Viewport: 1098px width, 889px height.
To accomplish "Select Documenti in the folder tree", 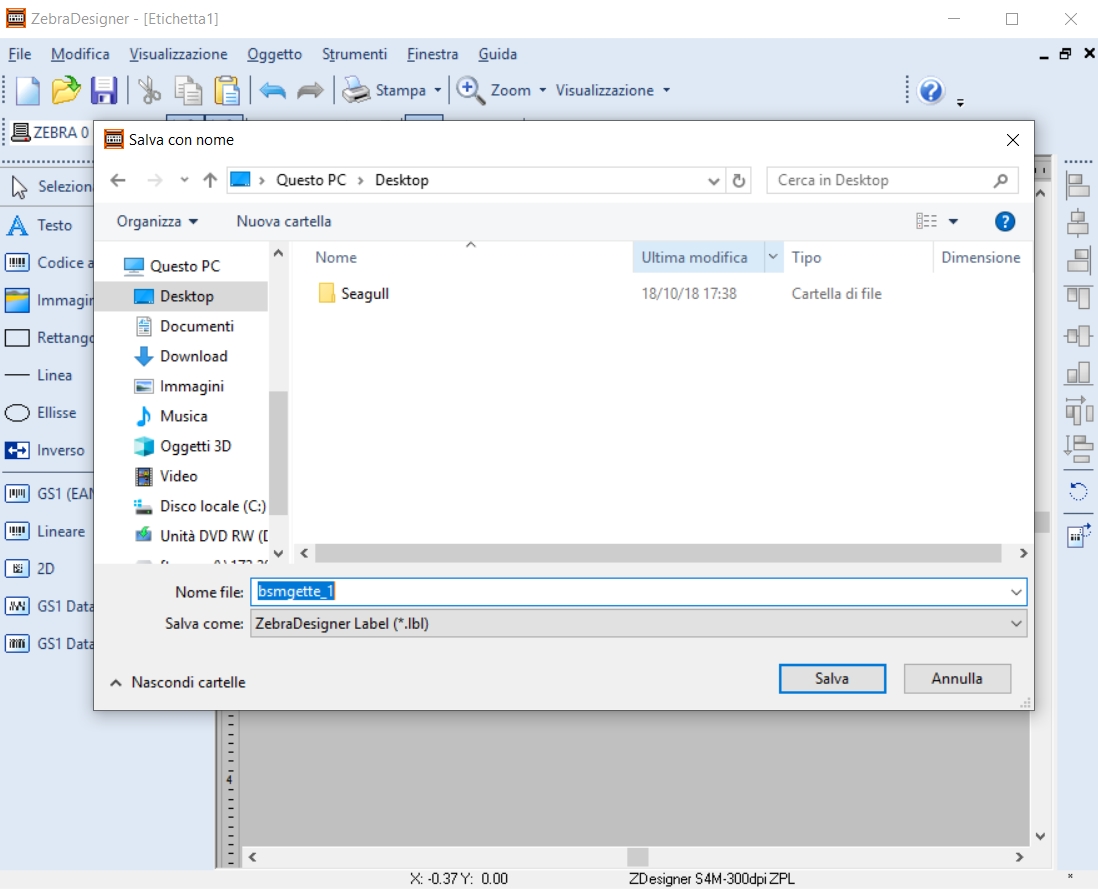I will pyautogui.click(x=182, y=326).
